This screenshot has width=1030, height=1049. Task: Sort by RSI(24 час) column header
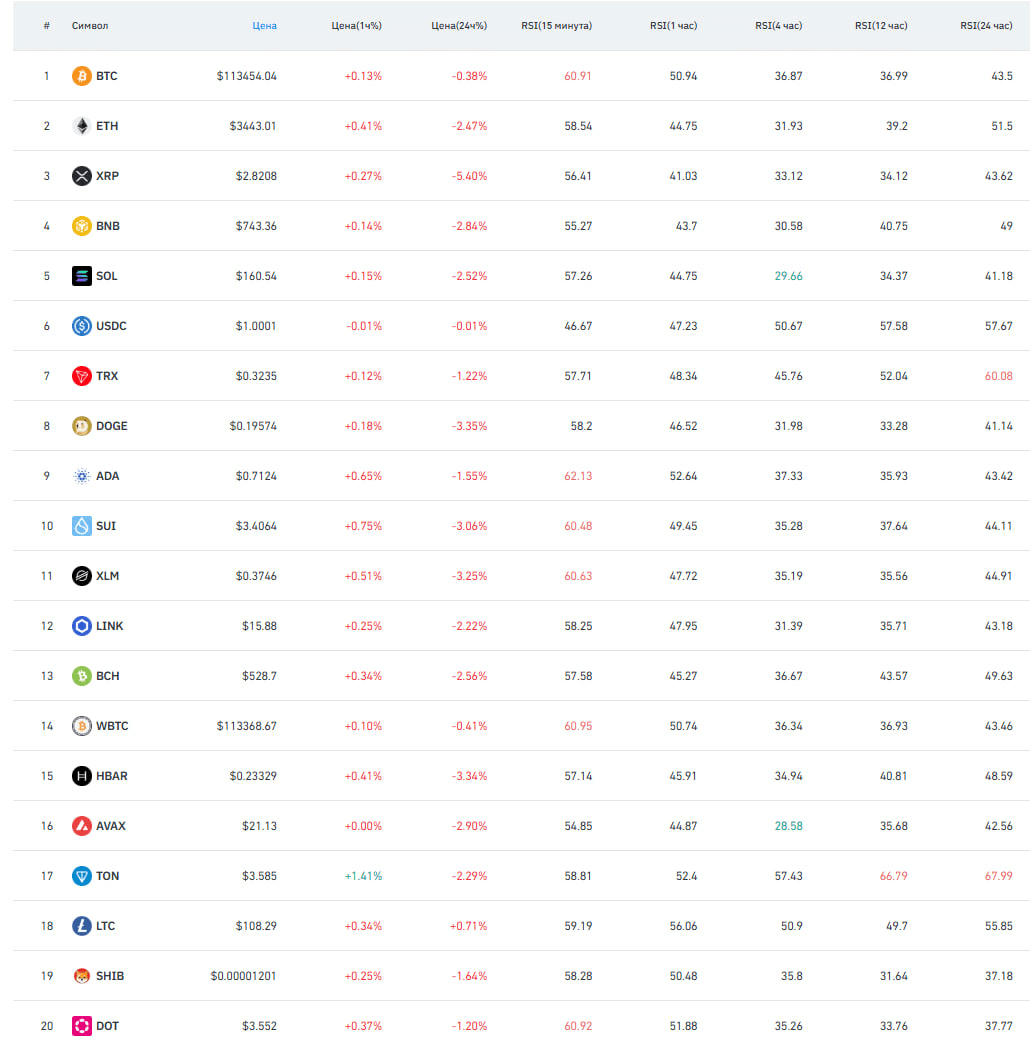pos(986,25)
